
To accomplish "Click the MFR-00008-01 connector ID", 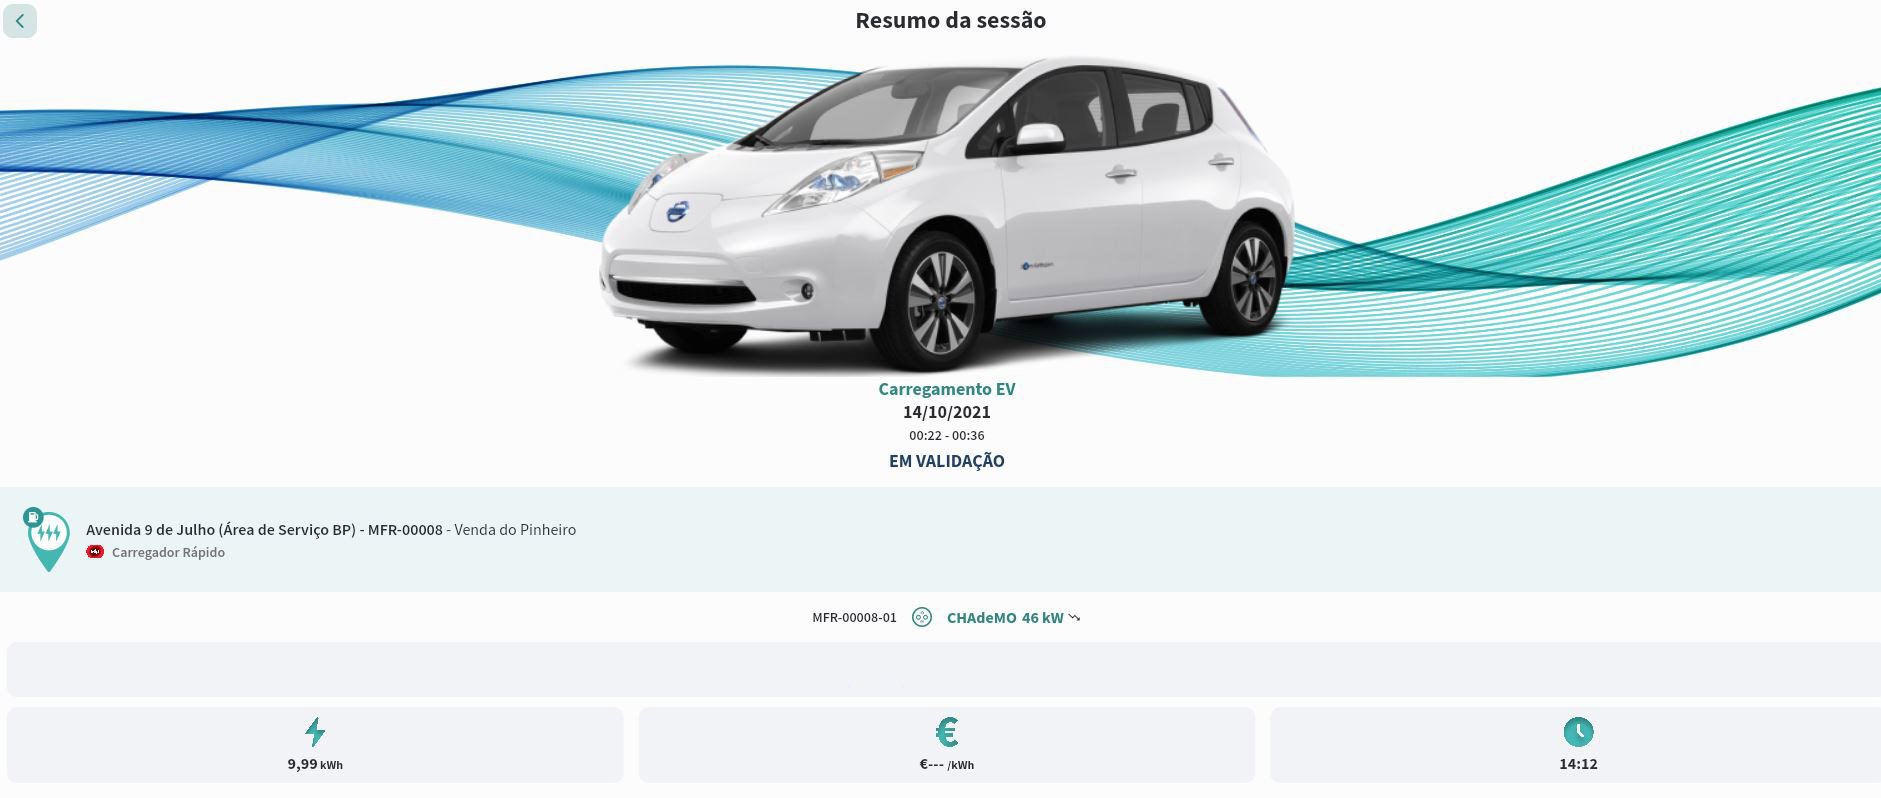I will (x=854, y=618).
